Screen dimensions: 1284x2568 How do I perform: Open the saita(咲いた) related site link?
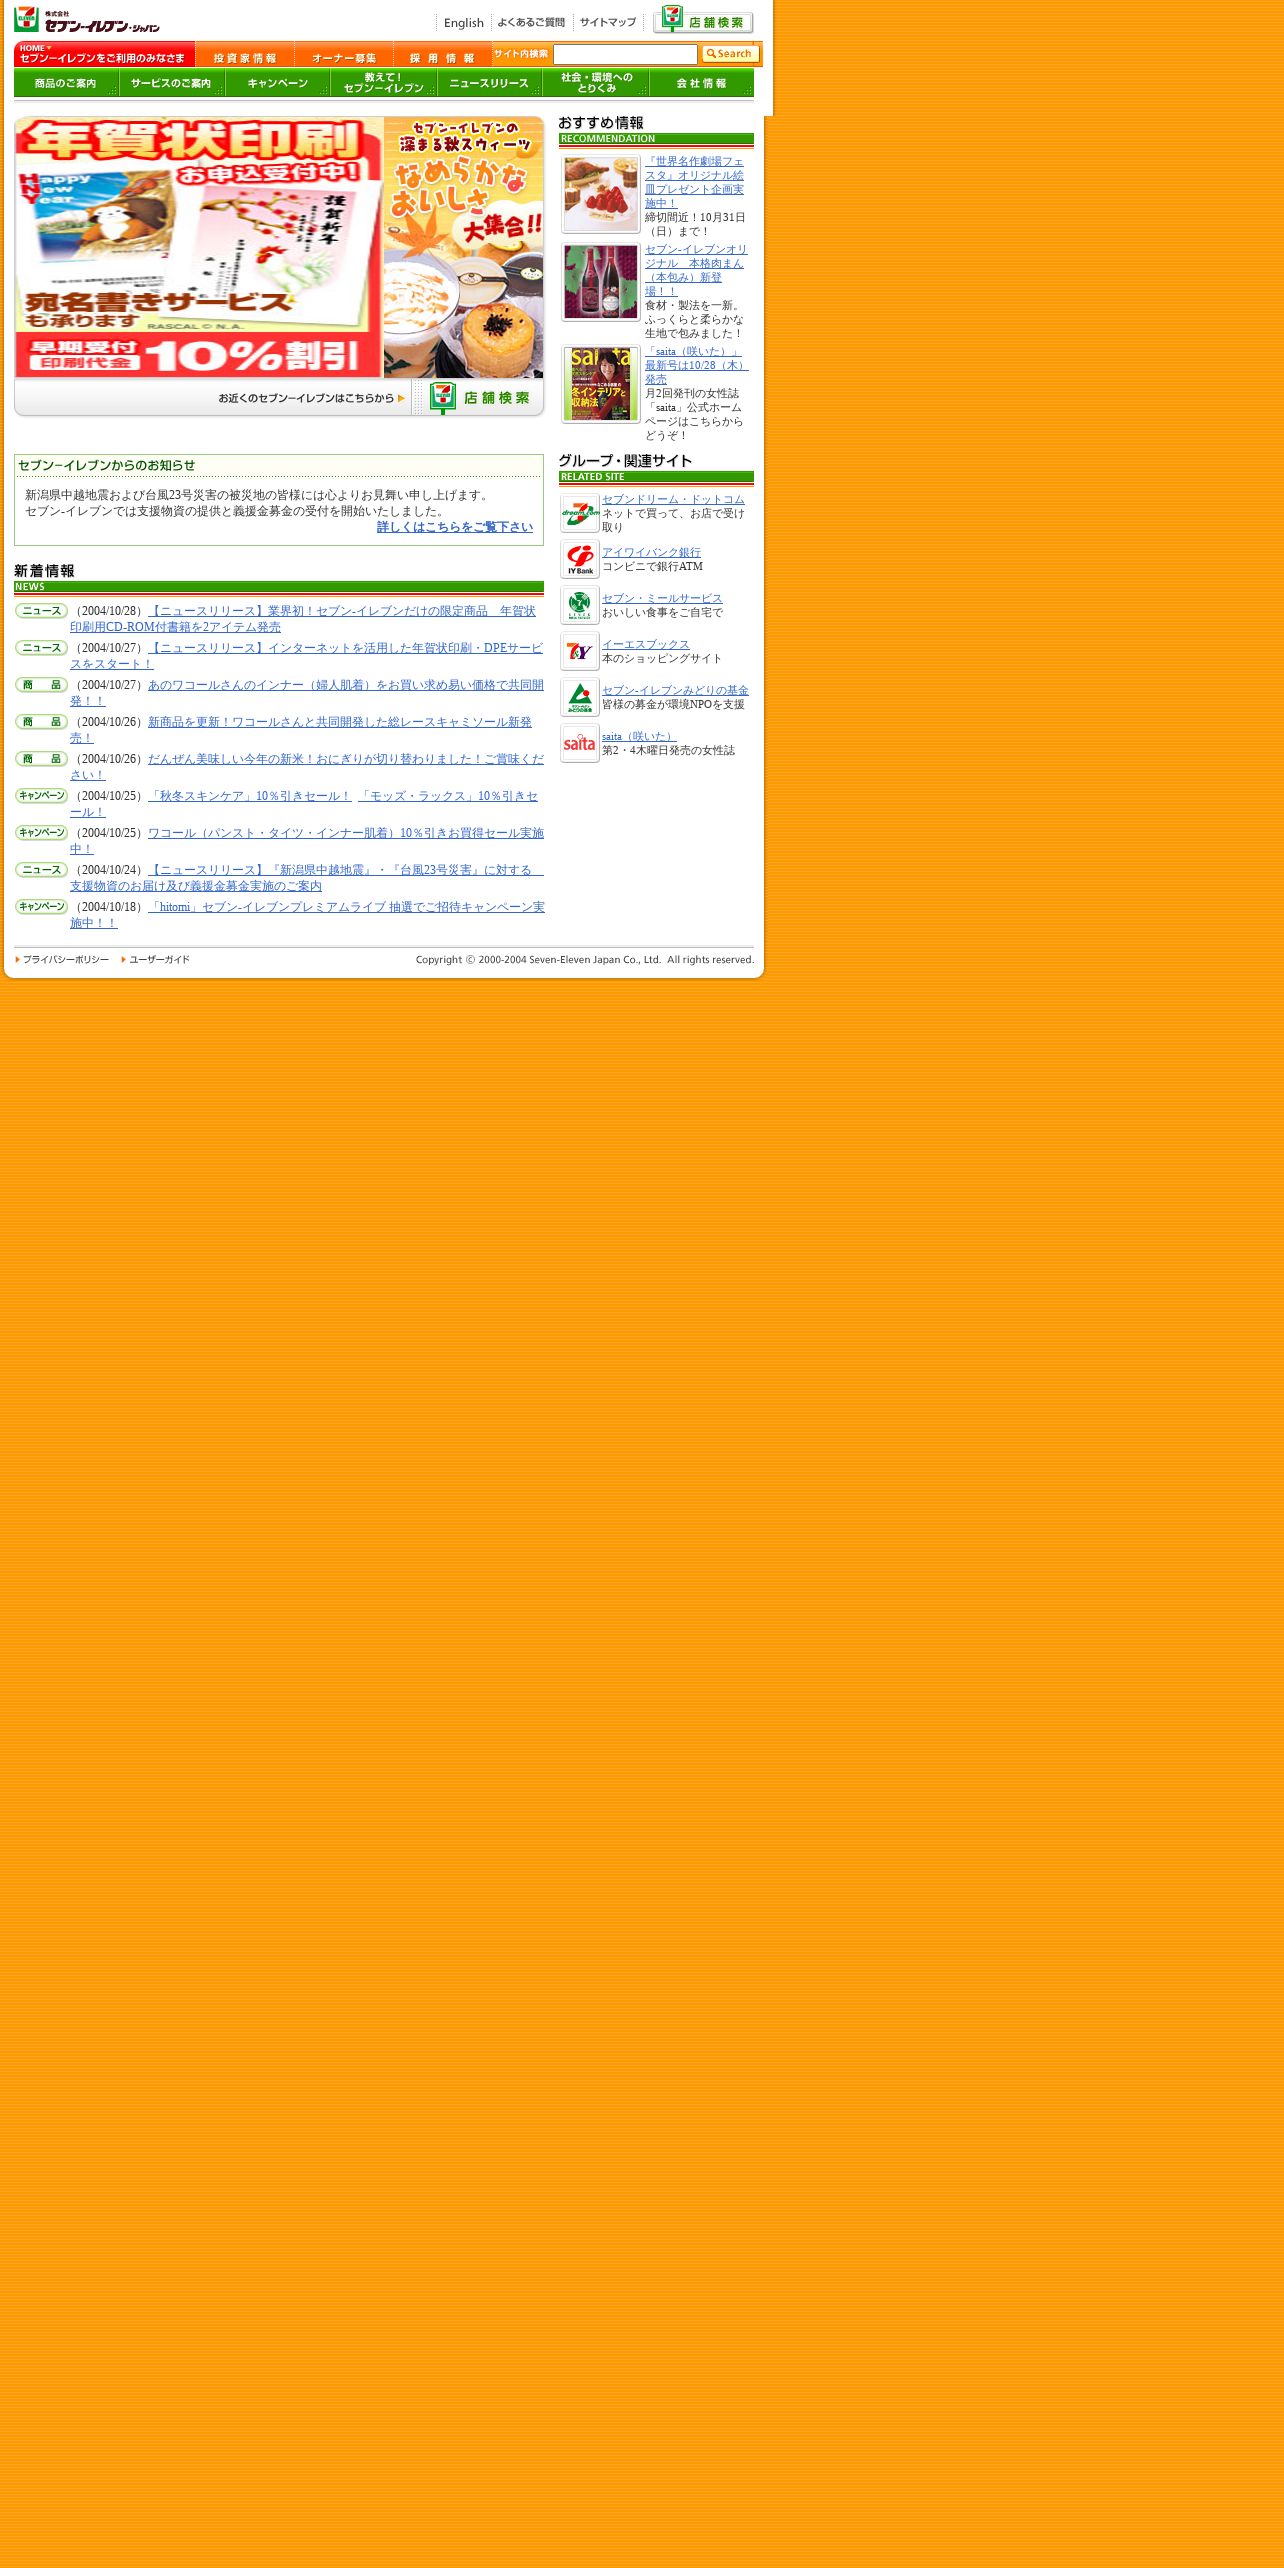639,736
